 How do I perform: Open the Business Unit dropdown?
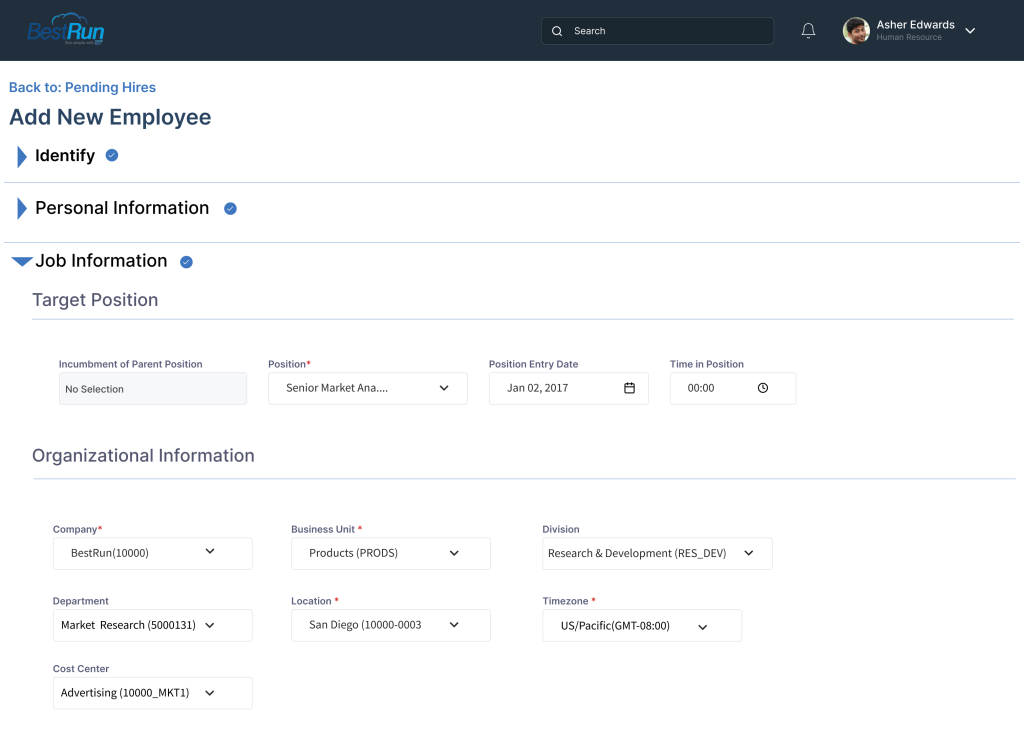pos(454,553)
